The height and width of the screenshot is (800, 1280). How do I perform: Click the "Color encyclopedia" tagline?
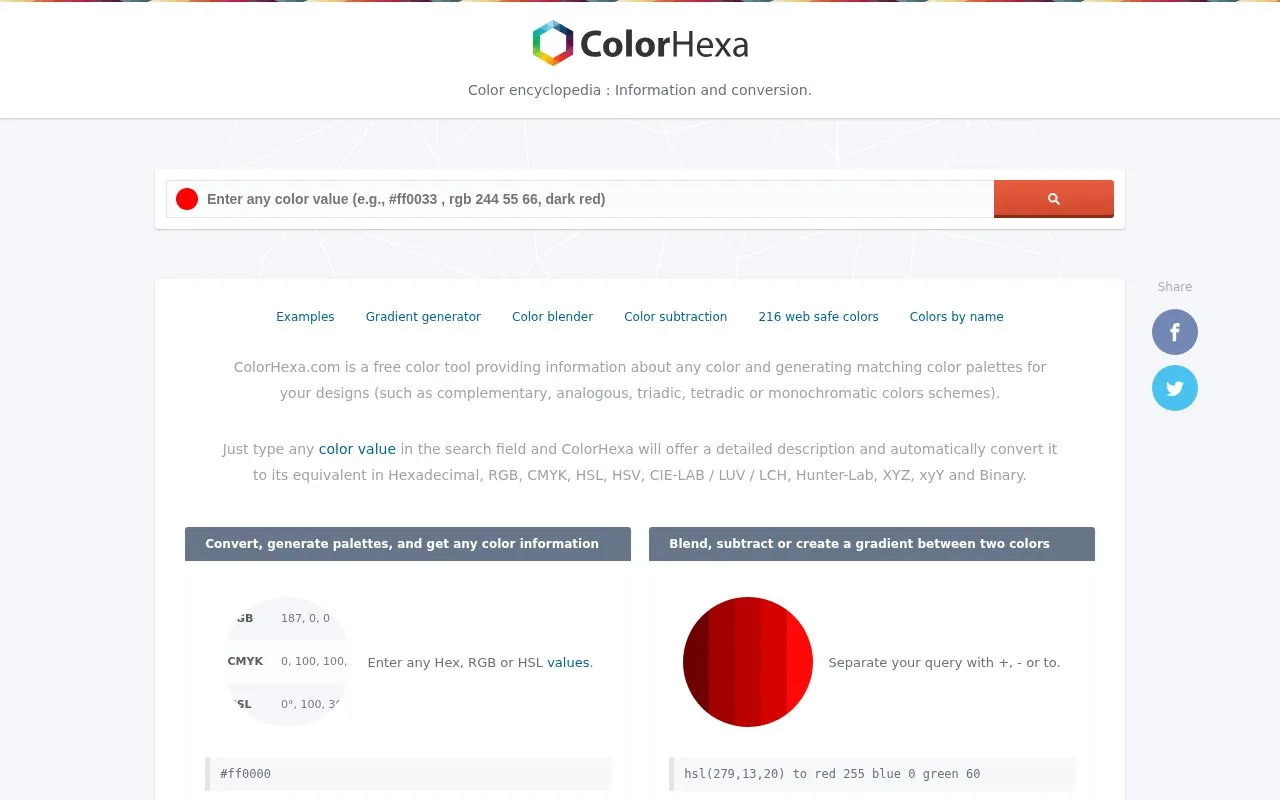coord(640,90)
